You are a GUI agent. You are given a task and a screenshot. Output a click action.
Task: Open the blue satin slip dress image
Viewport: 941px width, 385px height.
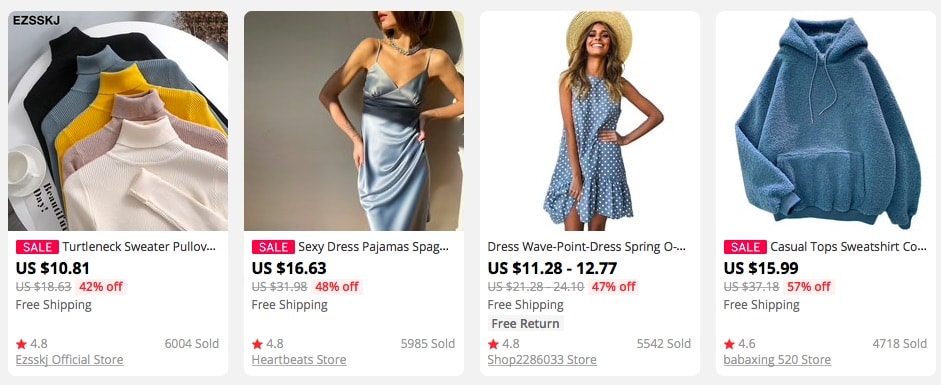pos(353,121)
